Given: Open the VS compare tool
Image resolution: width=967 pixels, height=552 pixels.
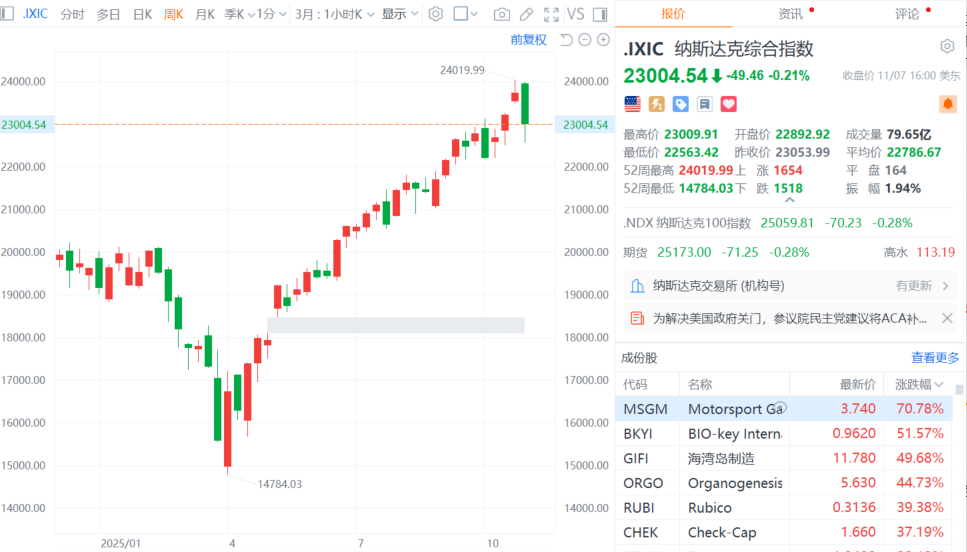Looking at the screenshot, I should [x=575, y=14].
